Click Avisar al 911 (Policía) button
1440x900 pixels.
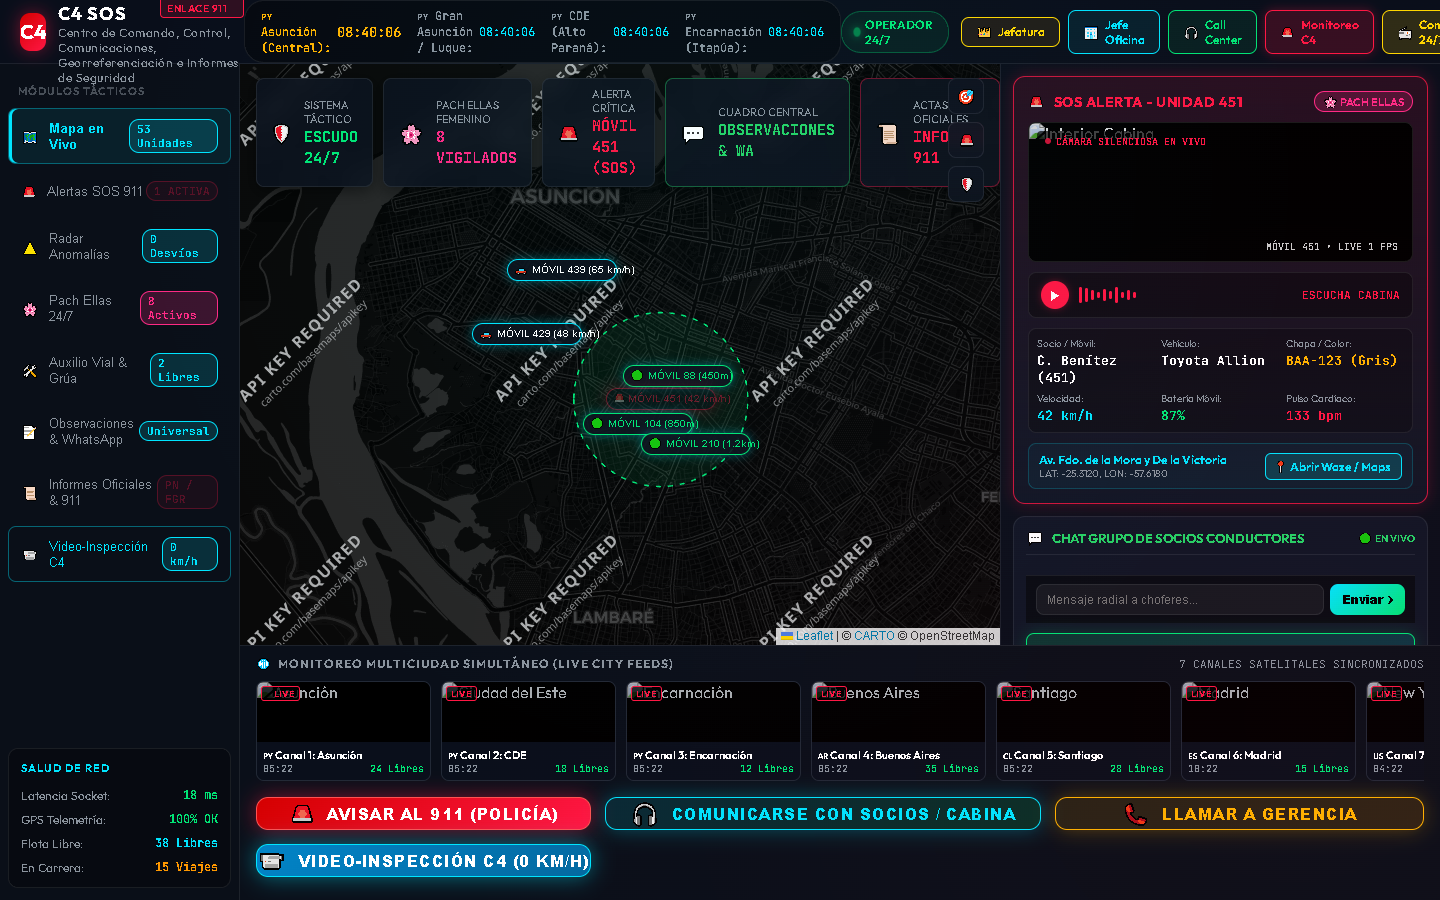[x=424, y=814]
